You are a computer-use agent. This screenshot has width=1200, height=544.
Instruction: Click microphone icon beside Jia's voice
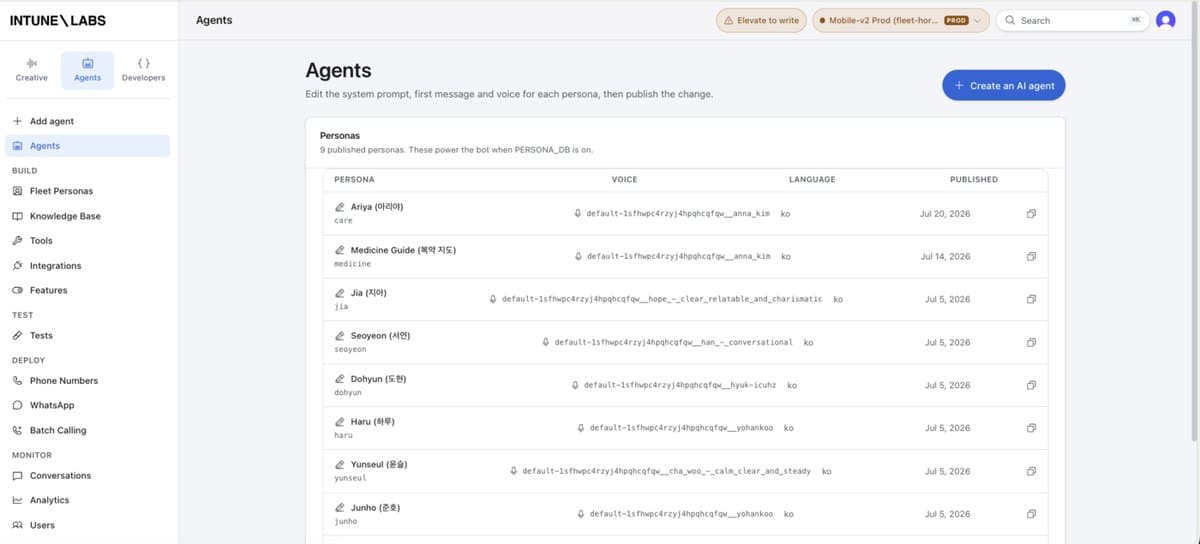tap(493, 299)
